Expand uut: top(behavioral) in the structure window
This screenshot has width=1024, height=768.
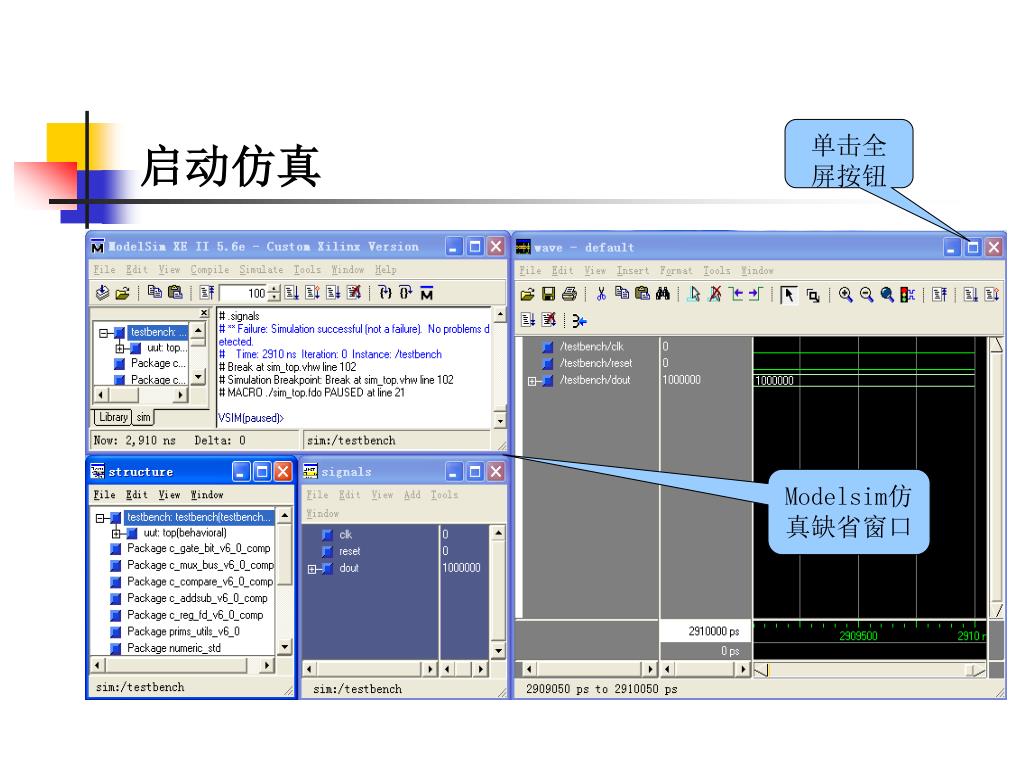116,534
